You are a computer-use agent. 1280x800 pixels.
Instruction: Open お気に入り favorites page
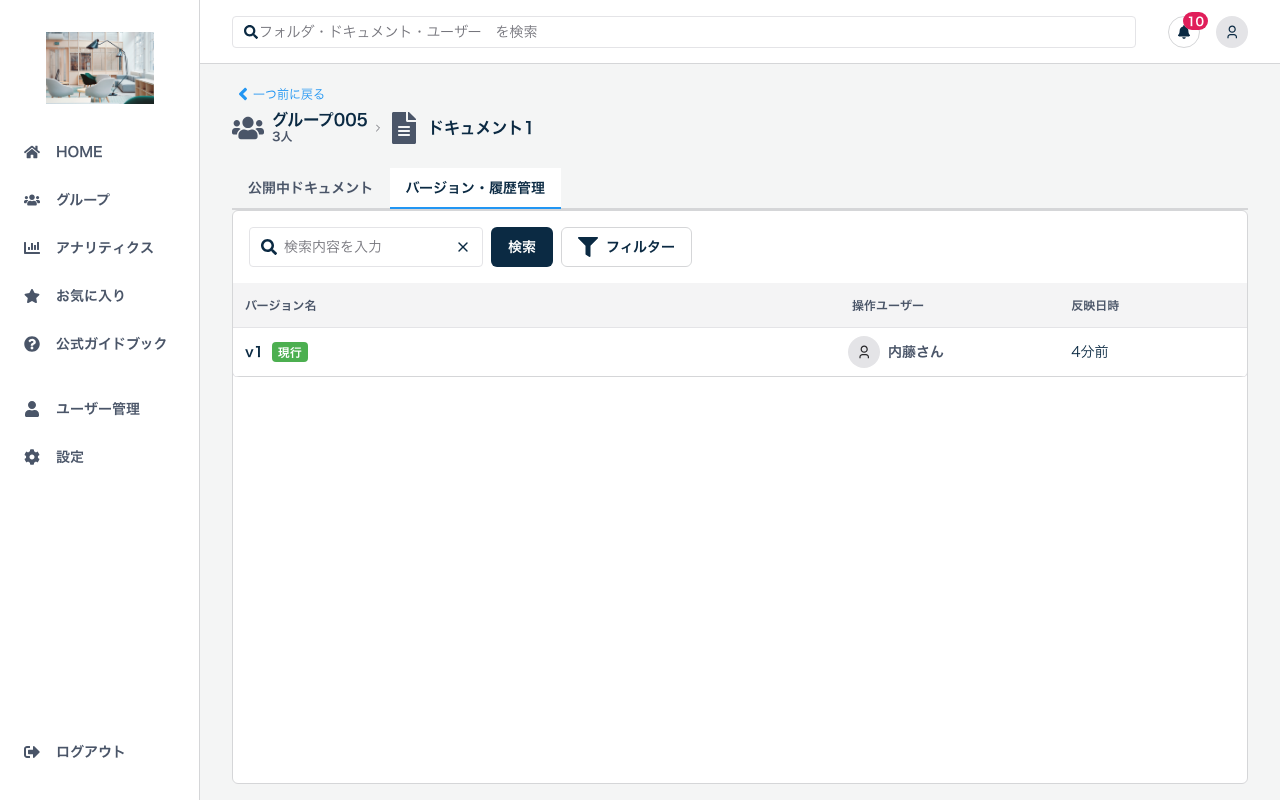90,296
